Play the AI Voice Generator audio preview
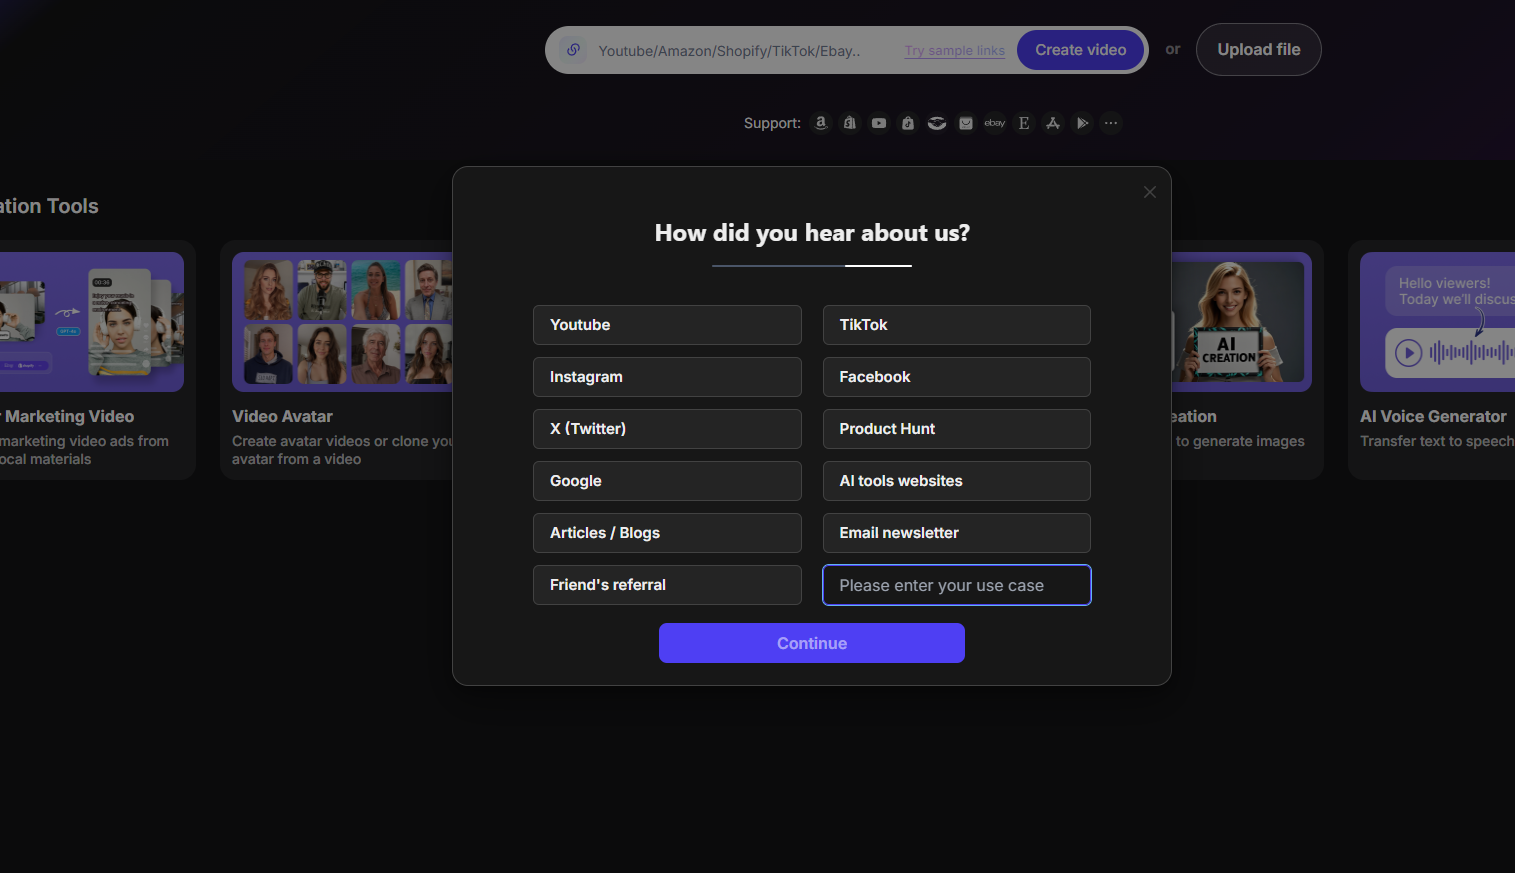Viewport: 1515px width, 873px height. coord(1408,353)
